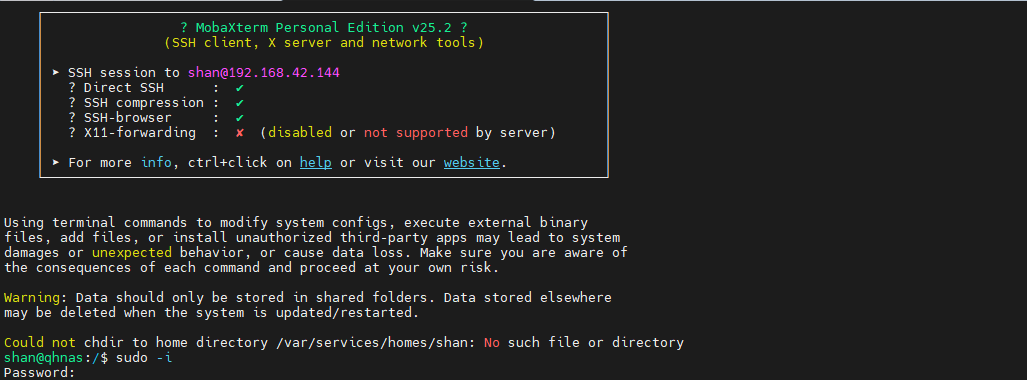Click the 'X11-forwarding' label
The width and height of the screenshot is (1027, 380).
(140, 133)
